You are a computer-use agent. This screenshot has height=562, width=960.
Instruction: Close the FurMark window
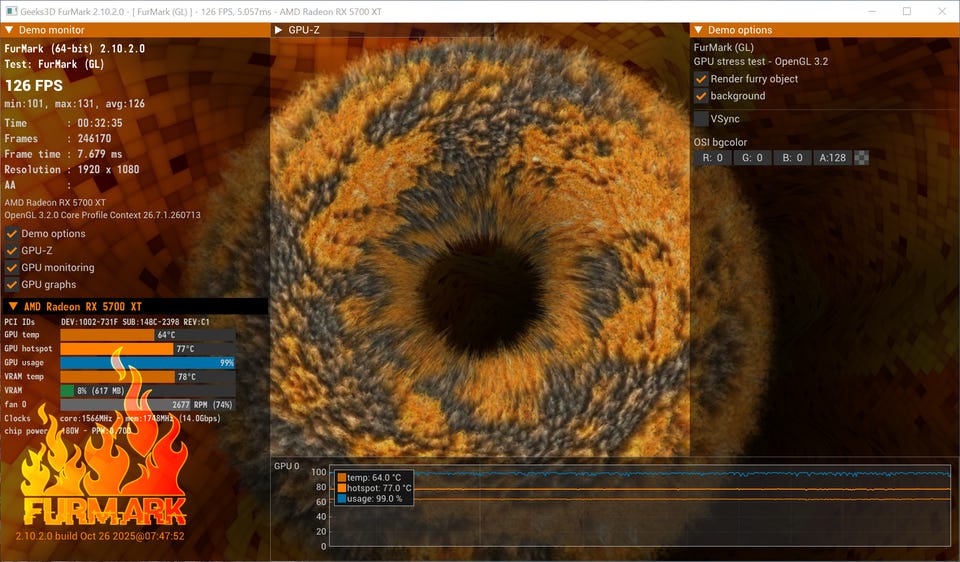[x=942, y=11]
